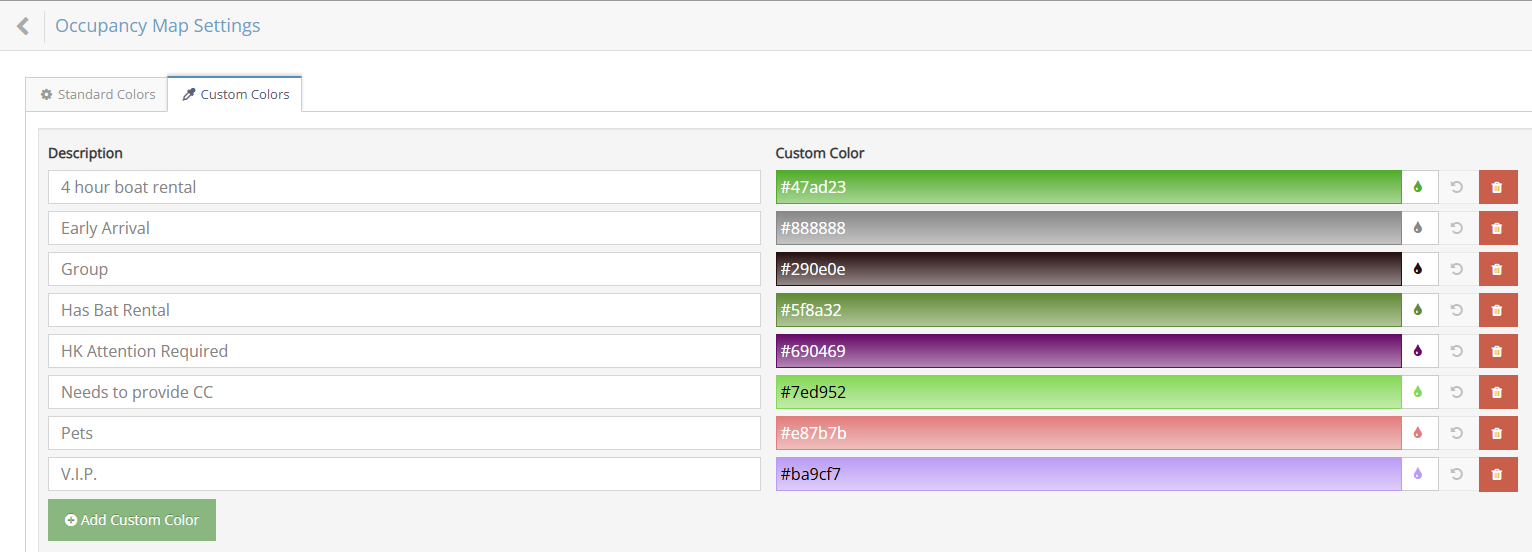Delete the Has Bat Rental custom color

click(x=1497, y=310)
